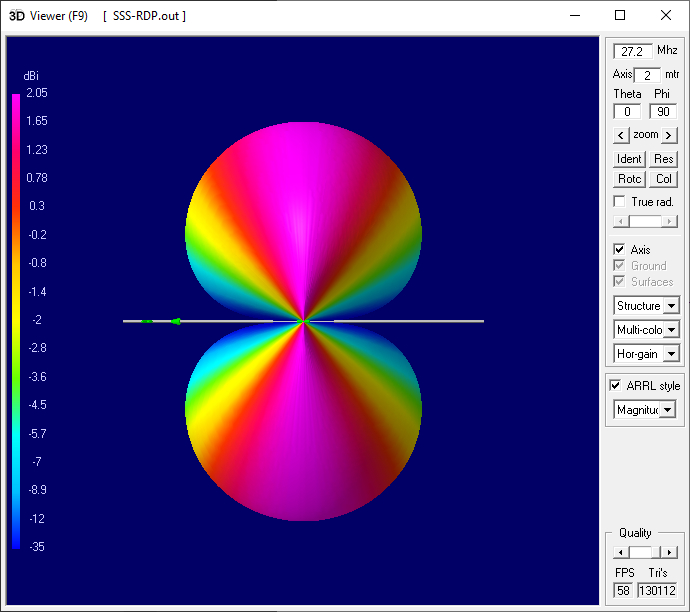Toggle the ARRL style checkbox
Screen dimensions: 690x612
[616, 386]
